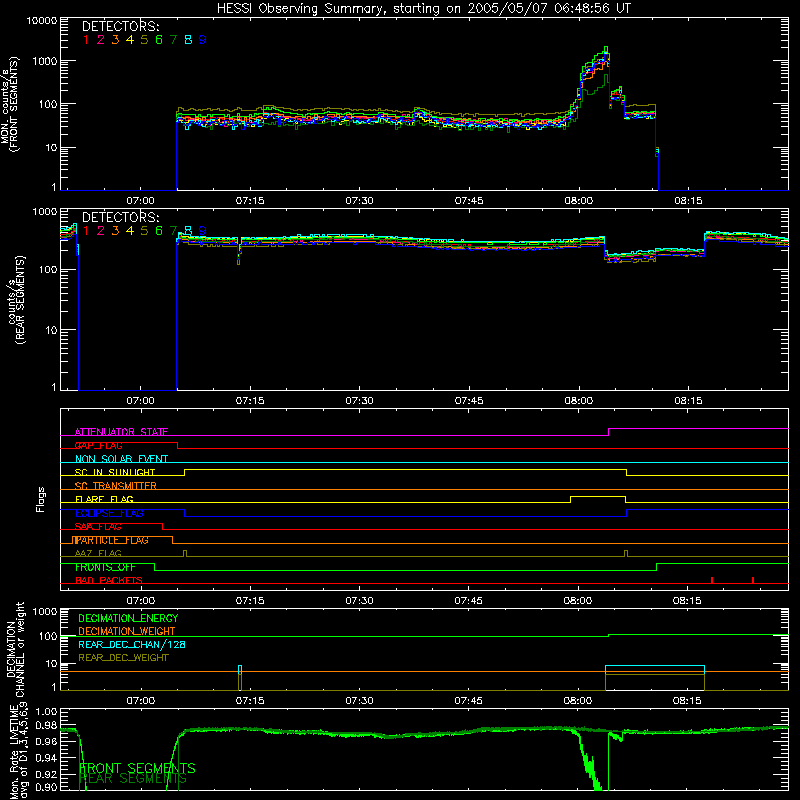Viewport: 800px width, 800px height.
Task: Click red detector 1 in rear segments legend
Action: (86, 231)
